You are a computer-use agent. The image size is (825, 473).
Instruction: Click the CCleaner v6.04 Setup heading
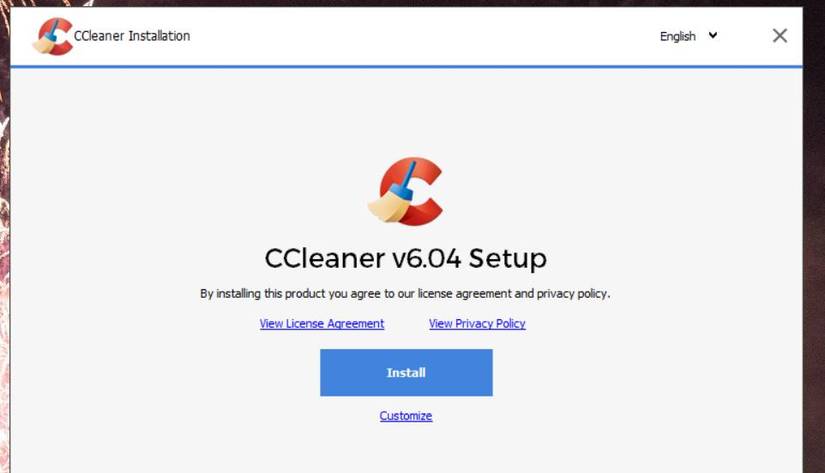tap(406, 258)
